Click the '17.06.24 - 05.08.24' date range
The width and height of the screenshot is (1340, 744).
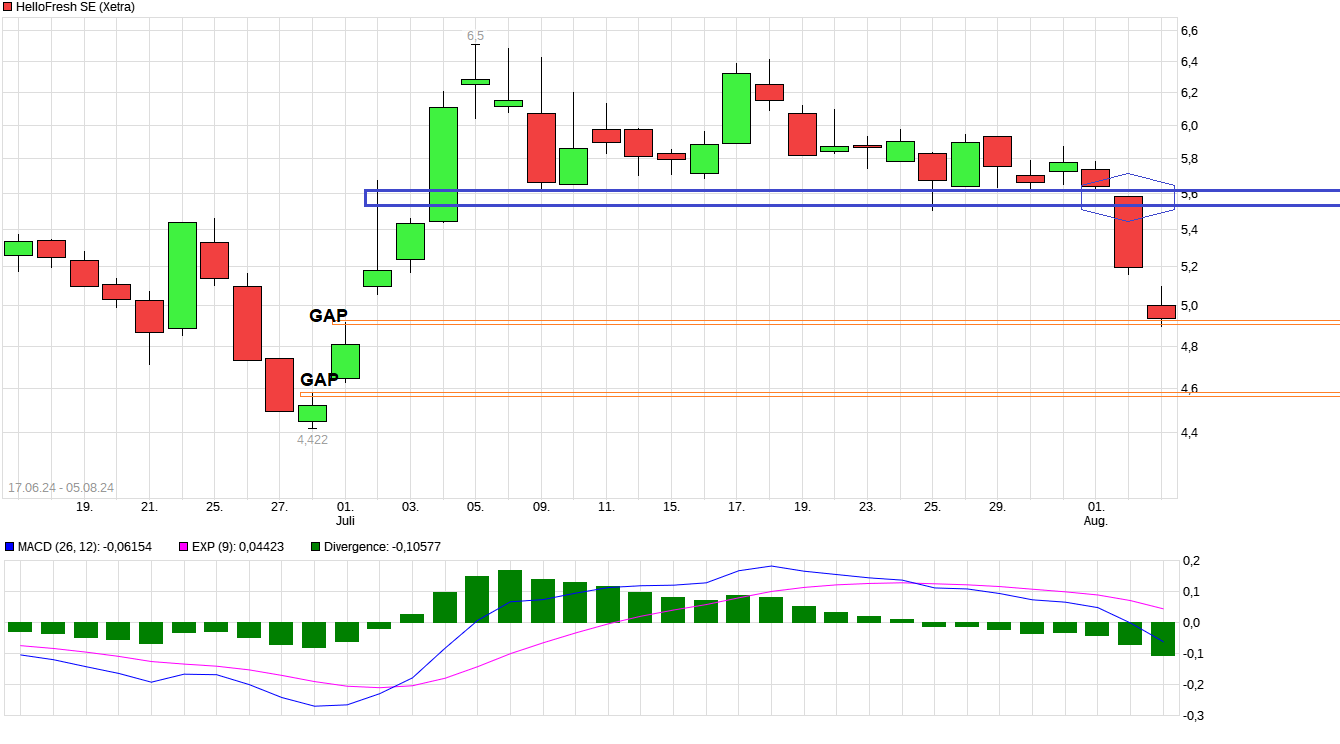pos(61,488)
